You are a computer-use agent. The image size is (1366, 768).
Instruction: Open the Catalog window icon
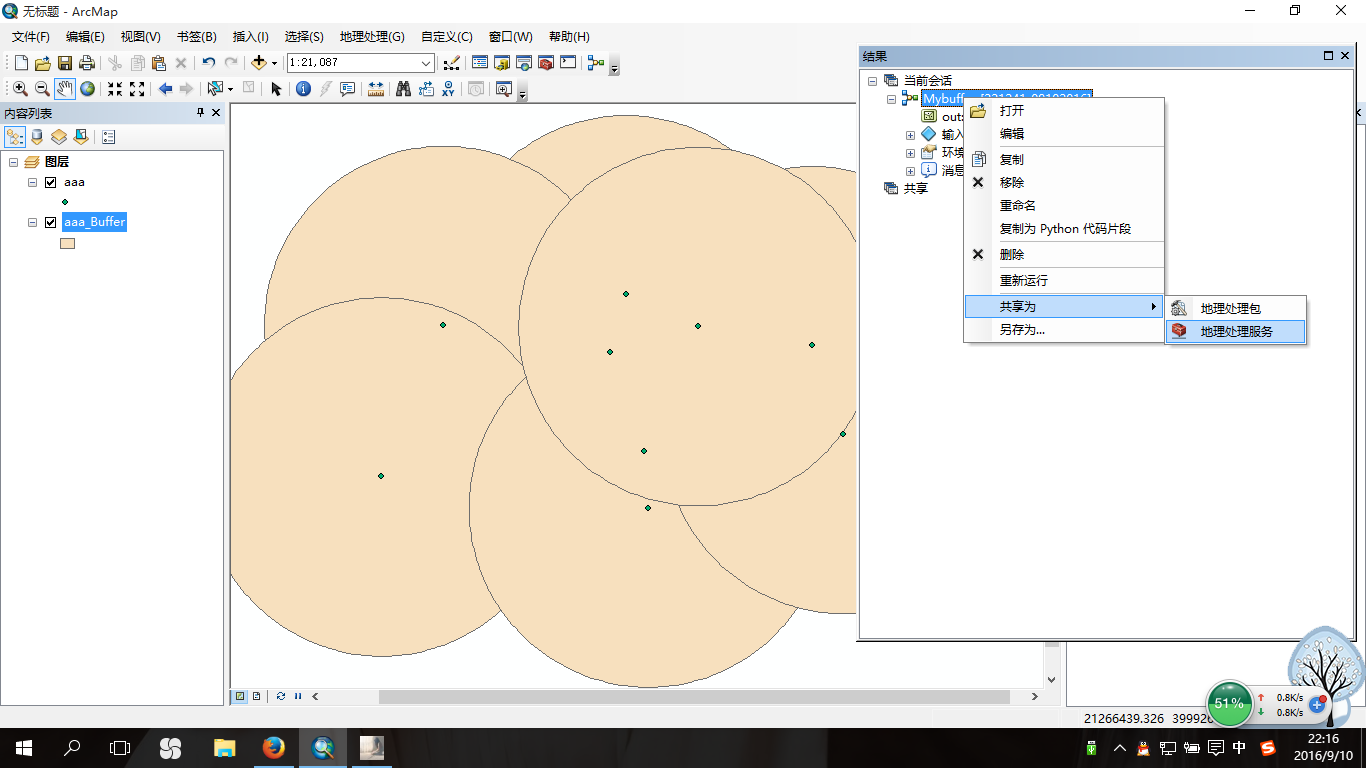[502, 62]
